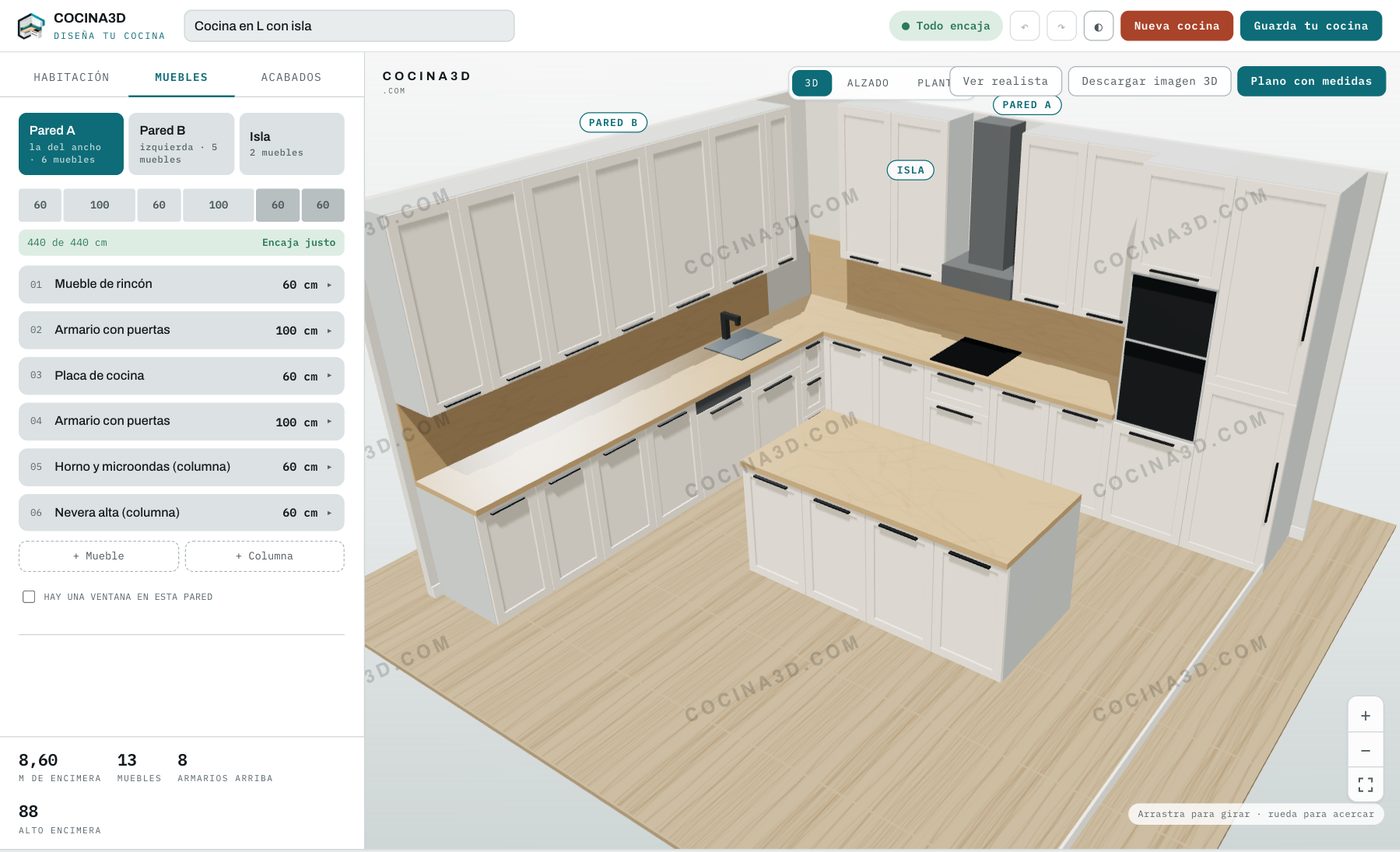
Task: Switch to Alzado view
Action: click(x=867, y=83)
